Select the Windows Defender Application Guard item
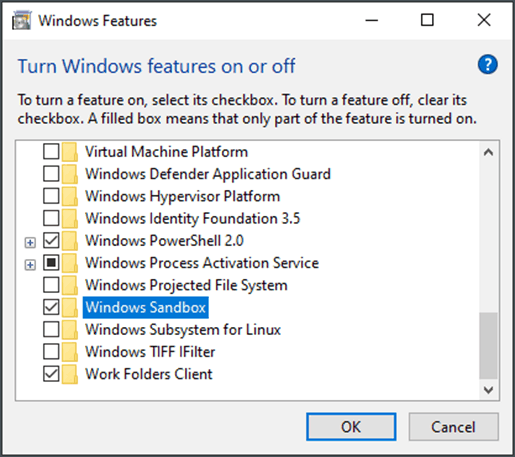The width and height of the screenshot is (515, 457). (208, 174)
